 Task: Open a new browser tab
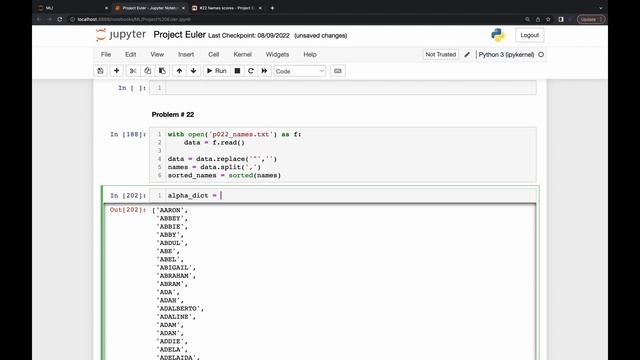click(x=272, y=8)
